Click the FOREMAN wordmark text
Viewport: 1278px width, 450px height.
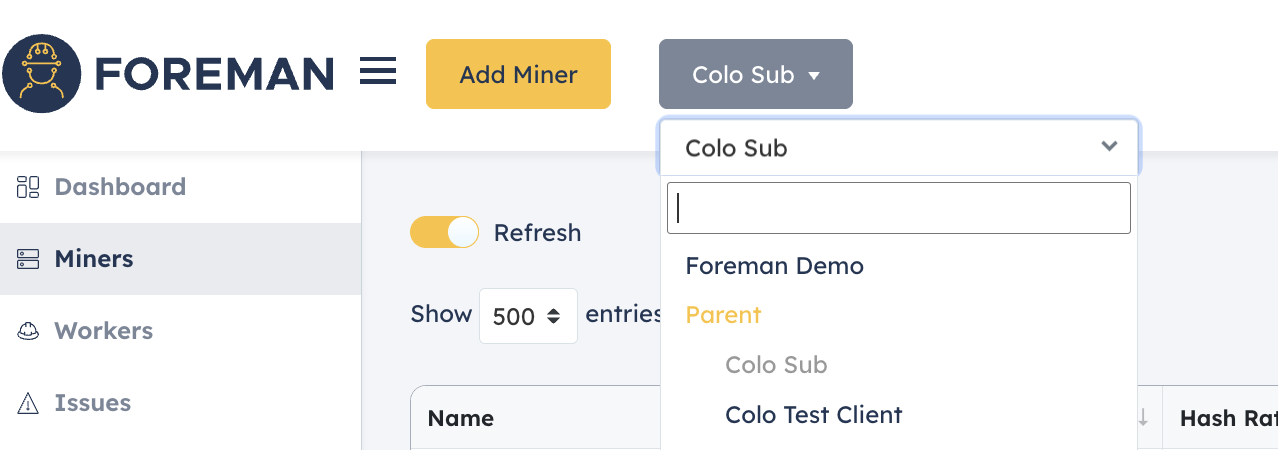pyautogui.click(x=214, y=74)
